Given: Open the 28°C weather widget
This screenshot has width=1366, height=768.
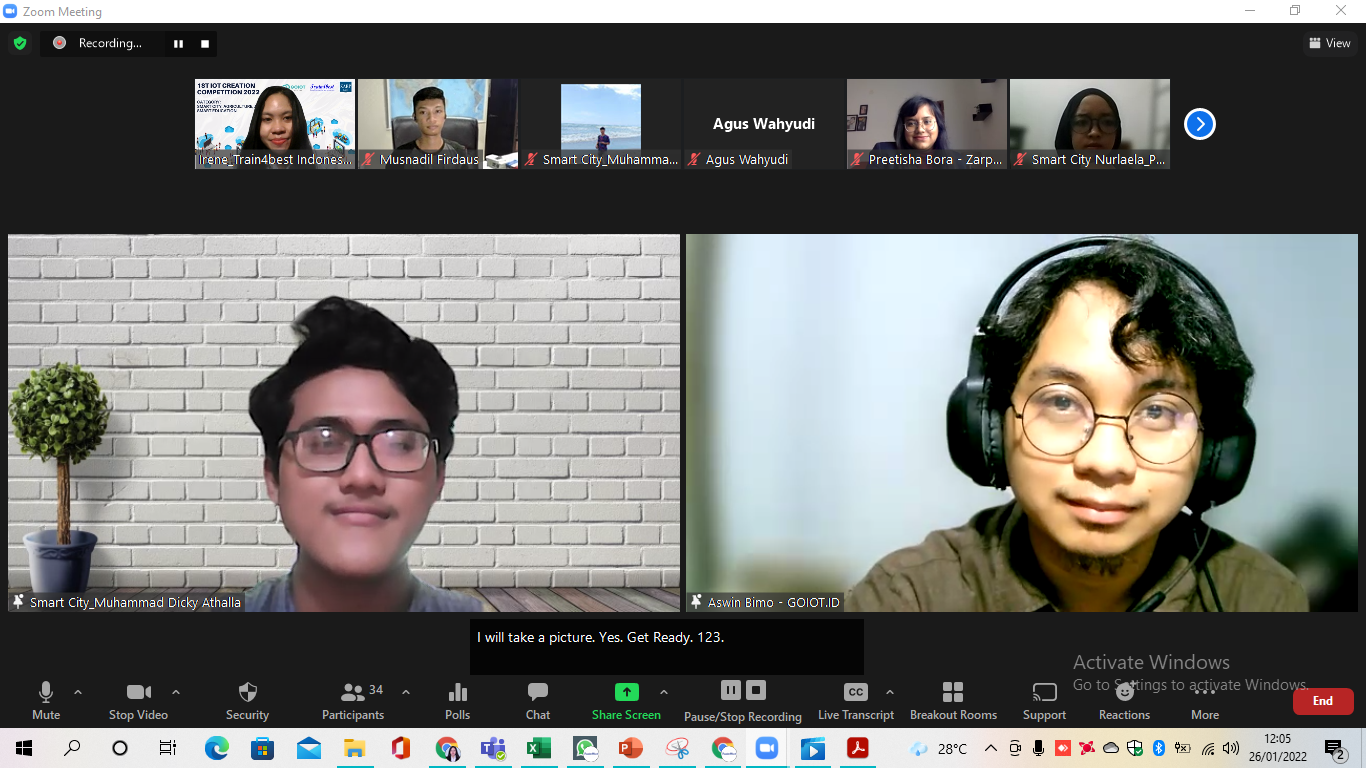Looking at the screenshot, I should tap(939, 748).
